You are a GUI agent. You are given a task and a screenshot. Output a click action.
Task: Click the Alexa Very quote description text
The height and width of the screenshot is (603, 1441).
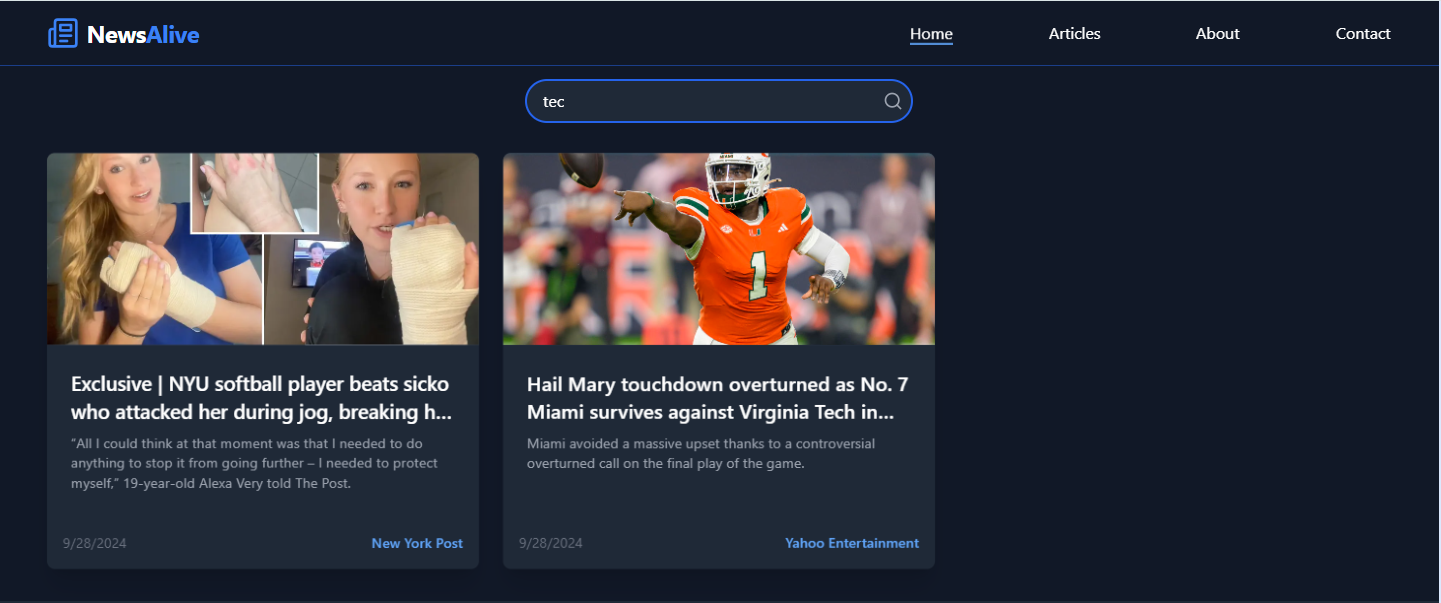pos(256,463)
